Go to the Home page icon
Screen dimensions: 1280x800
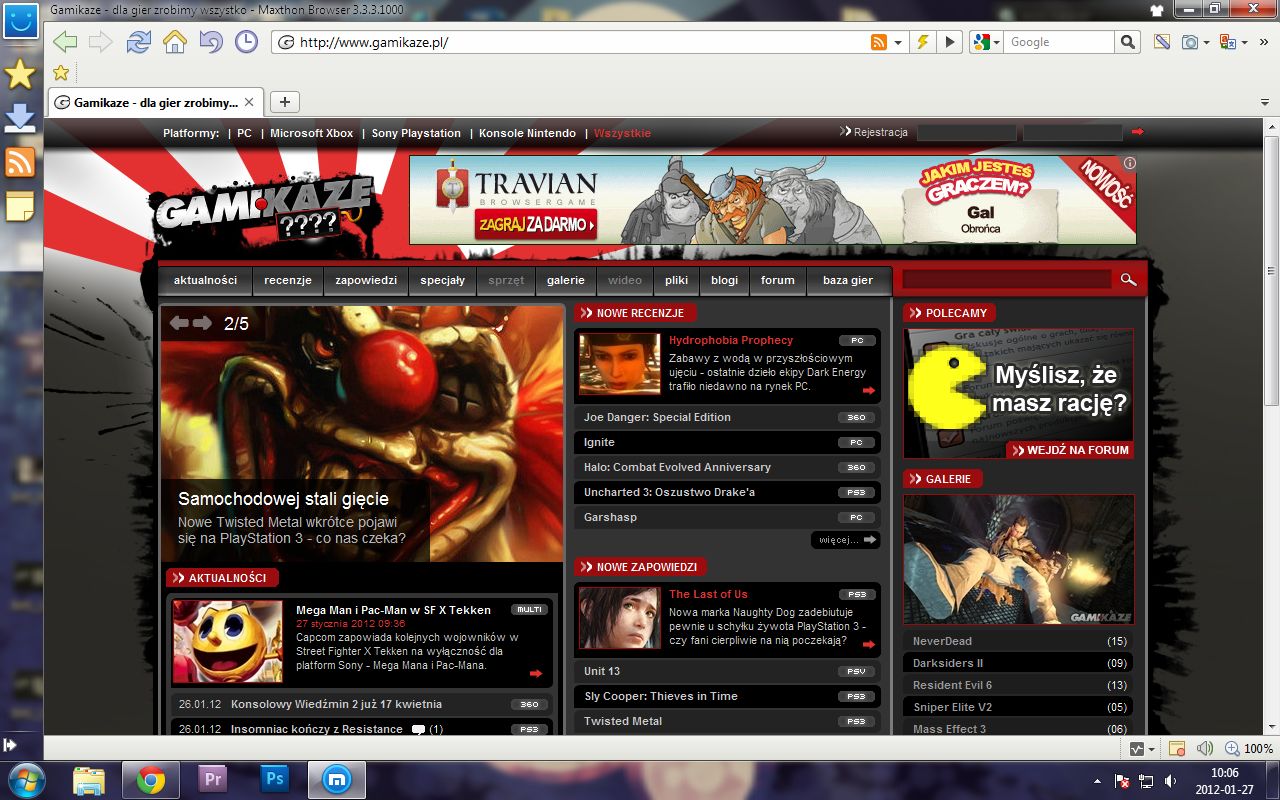175,42
